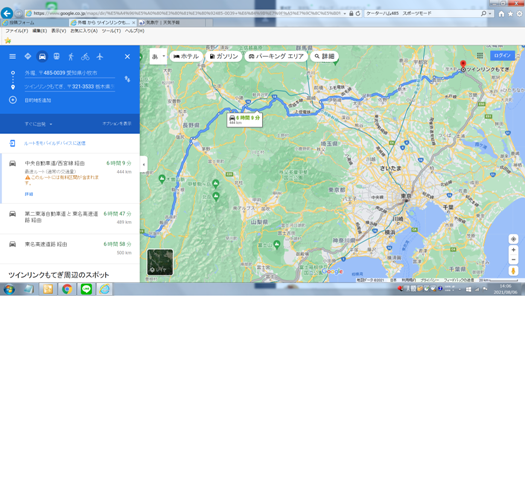Open the ヘルプ(H) menu
525x480 pixels.
[134, 31]
